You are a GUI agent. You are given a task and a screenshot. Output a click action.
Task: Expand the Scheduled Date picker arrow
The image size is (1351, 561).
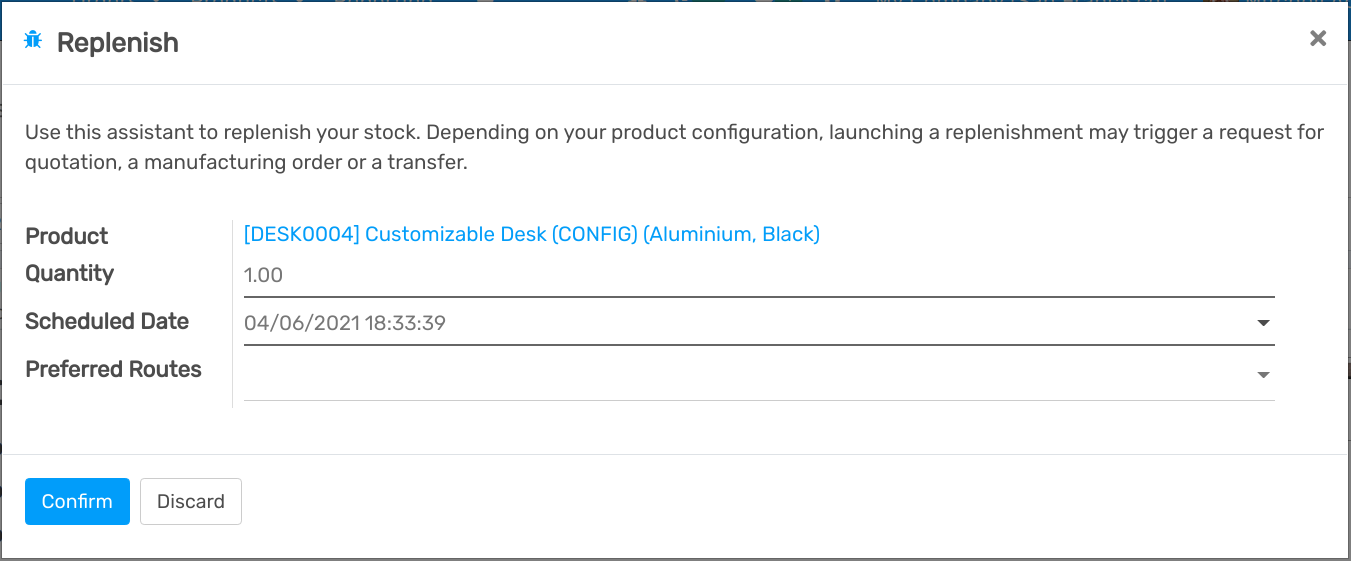coord(1263,323)
